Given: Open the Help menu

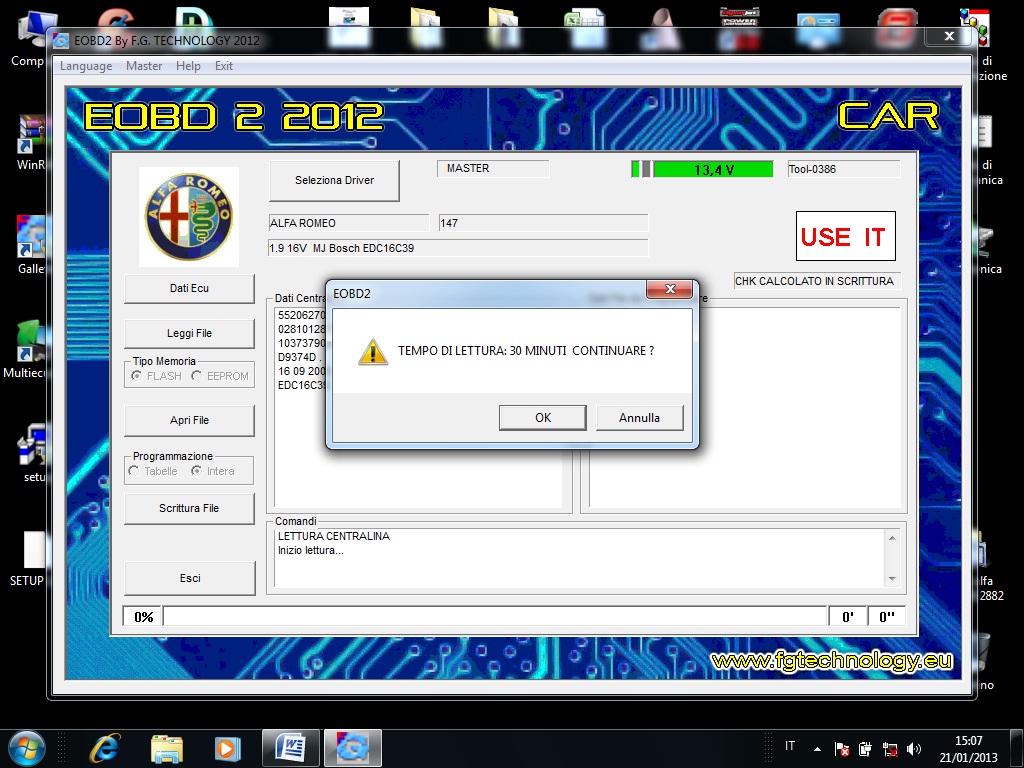Looking at the screenshot, I should click(x=188, y=66).
